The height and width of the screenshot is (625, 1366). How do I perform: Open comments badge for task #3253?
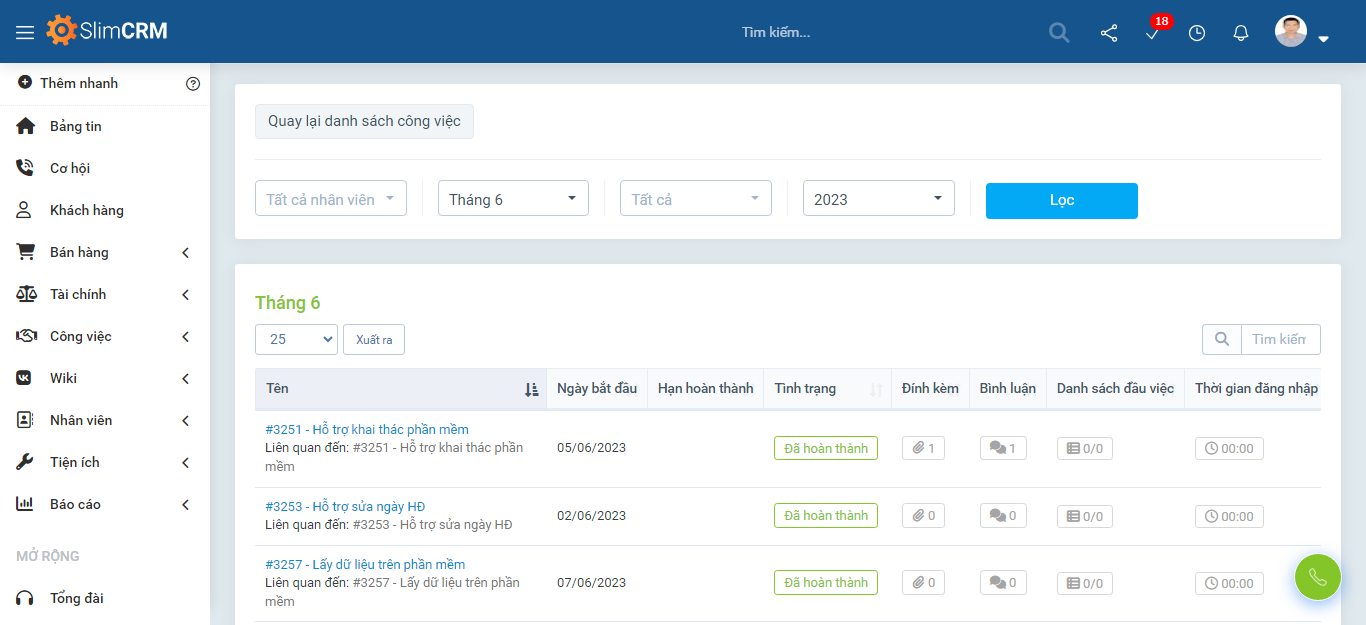pyautogui.click(x=1002, y=516)
